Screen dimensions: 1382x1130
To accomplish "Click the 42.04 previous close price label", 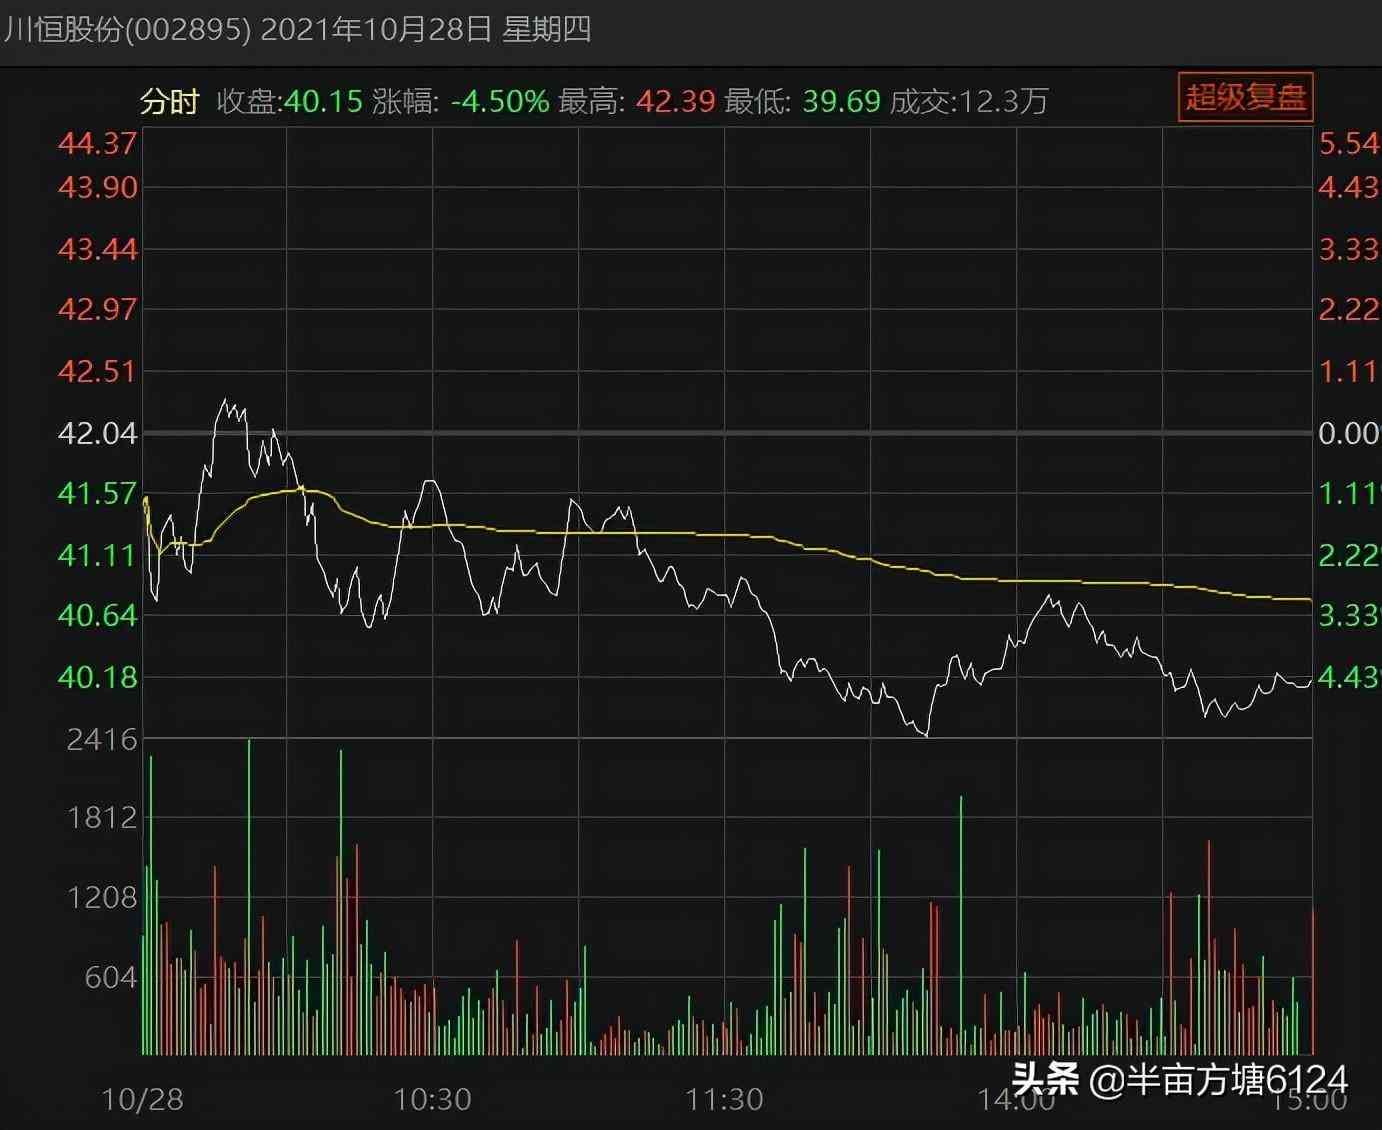I will pos(97,434).
